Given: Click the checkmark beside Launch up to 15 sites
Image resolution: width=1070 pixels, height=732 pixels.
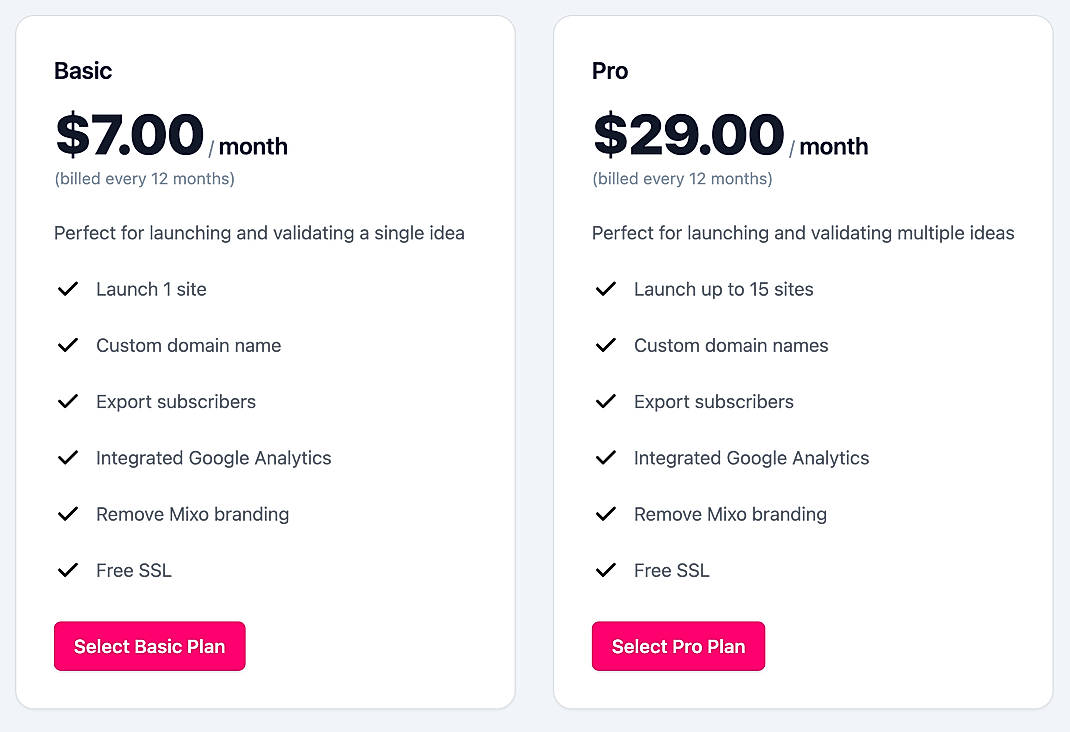Looking at the screenshot, I should click(606, 289).
